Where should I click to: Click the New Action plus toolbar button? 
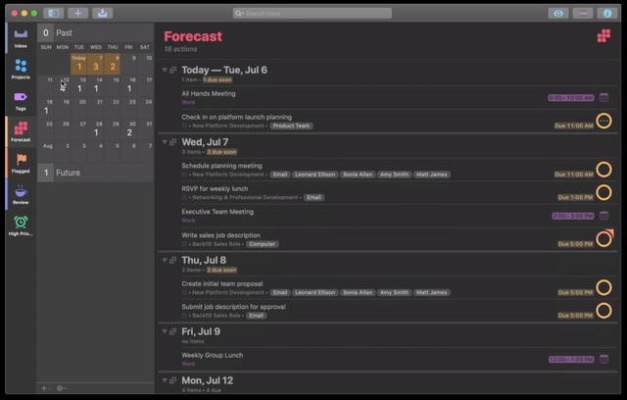click(x=77, y=13)
